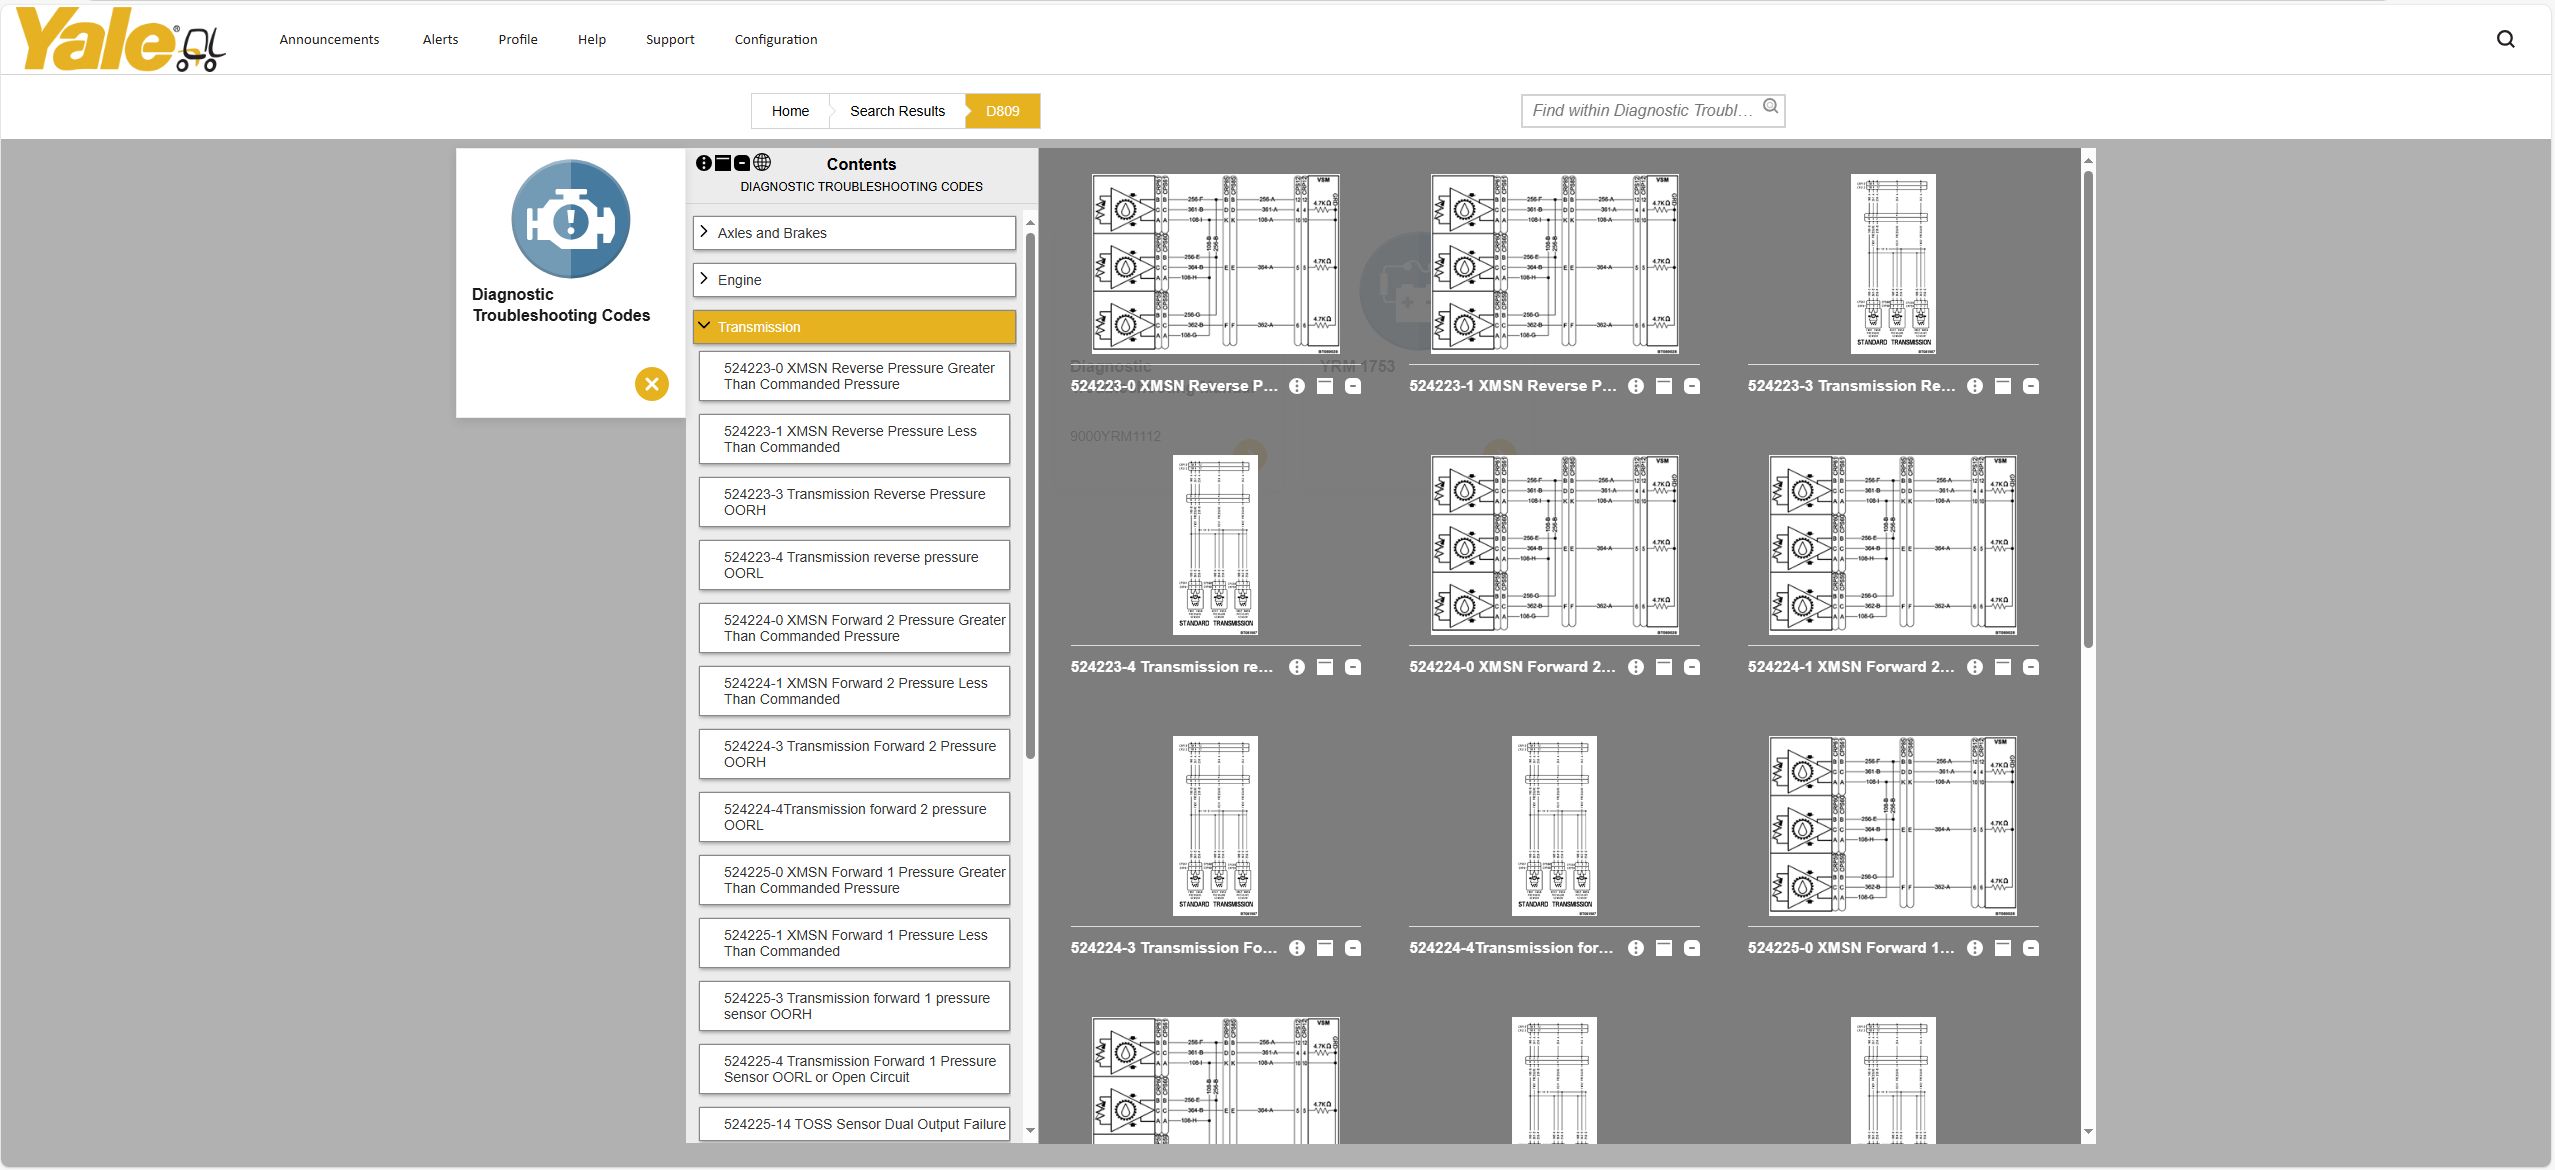Click three-dots icon in the Contents header
The image size is (2555, 1170).
tap(704, 163)
